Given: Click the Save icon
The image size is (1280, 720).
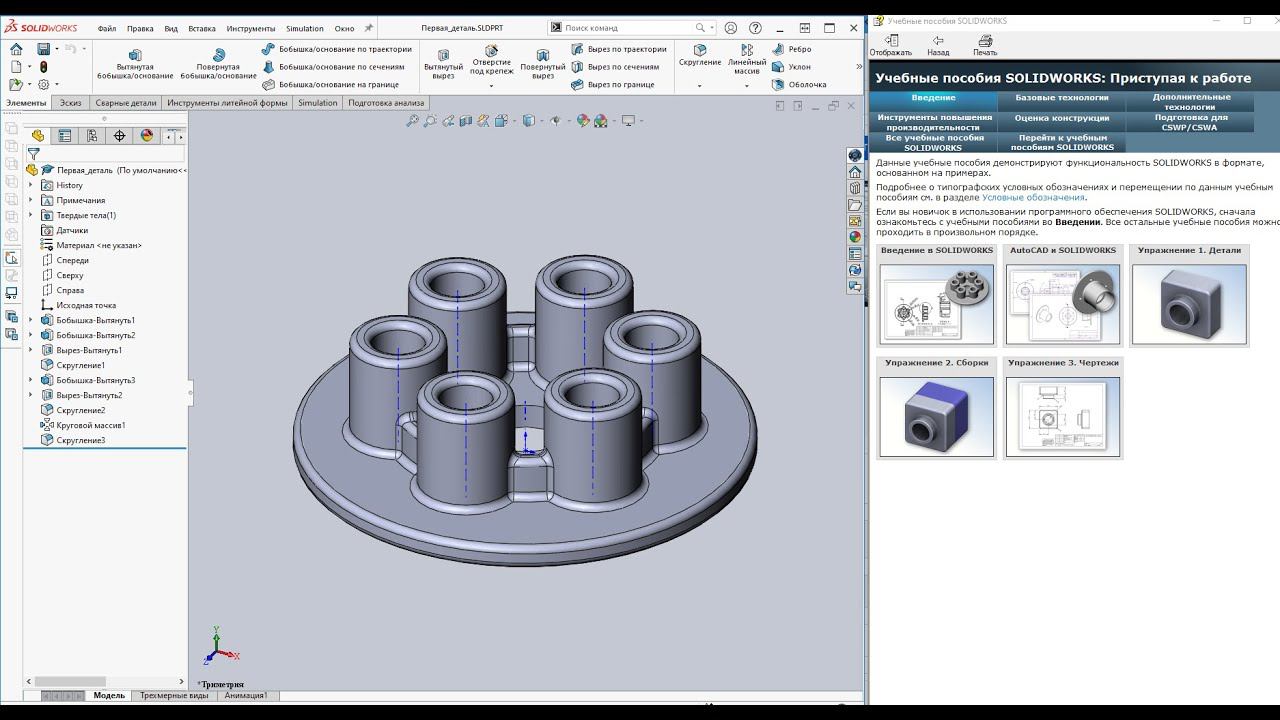Looking at the screenshot, I should (43, 49).
